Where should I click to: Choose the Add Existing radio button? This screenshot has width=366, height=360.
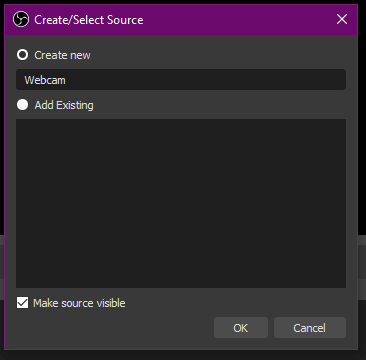coord(22,105)
